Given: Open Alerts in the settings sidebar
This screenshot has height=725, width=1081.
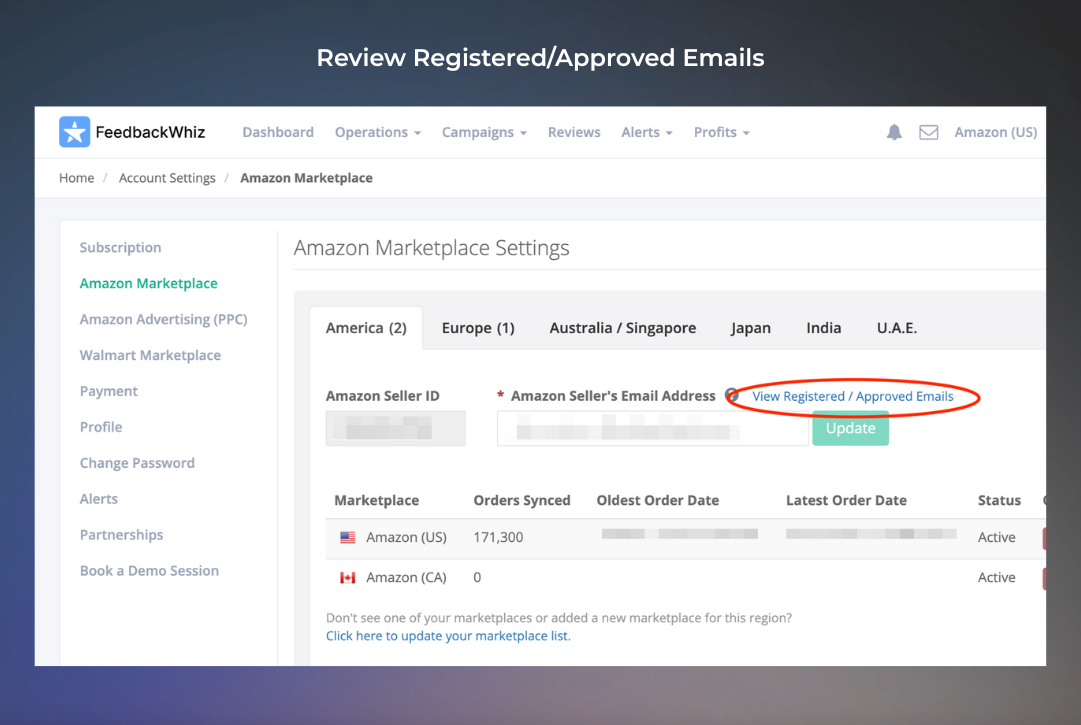Looking at the screenshot, I should coord(99,498).
